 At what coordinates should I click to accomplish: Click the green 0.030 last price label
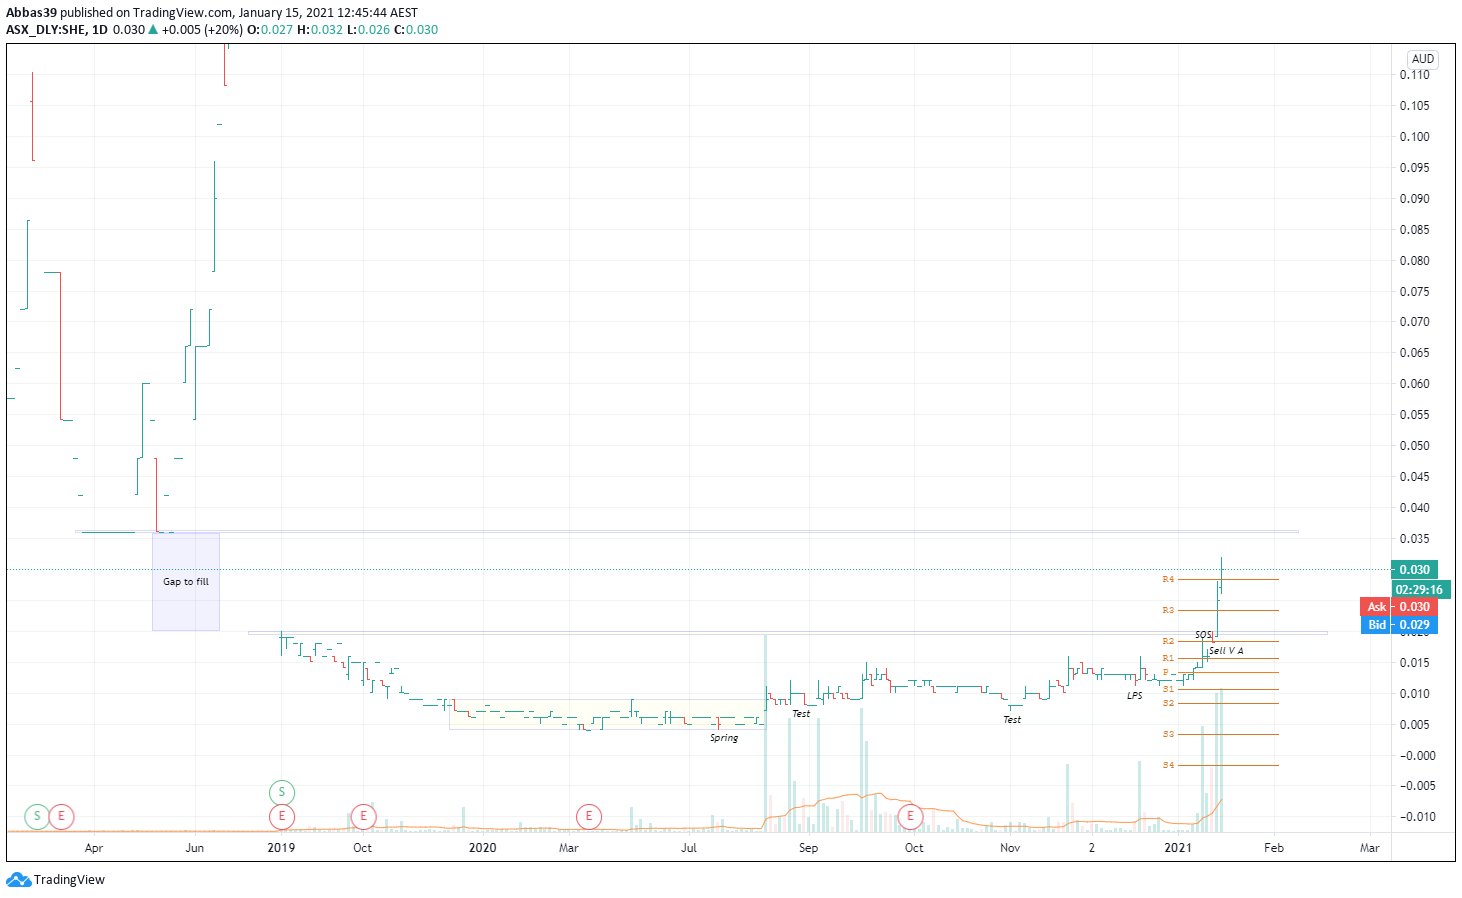pos(1414,570)
